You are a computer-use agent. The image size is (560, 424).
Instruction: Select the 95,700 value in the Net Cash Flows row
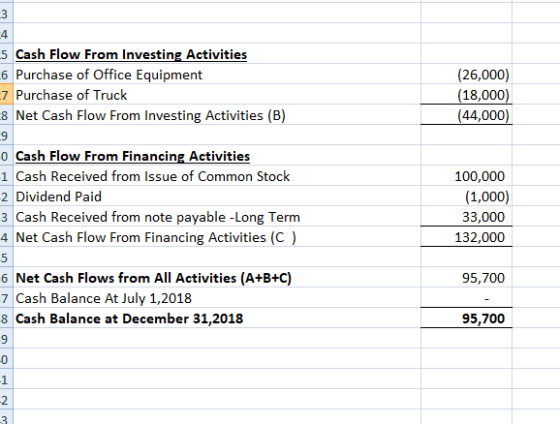click(x=466, y=278)
